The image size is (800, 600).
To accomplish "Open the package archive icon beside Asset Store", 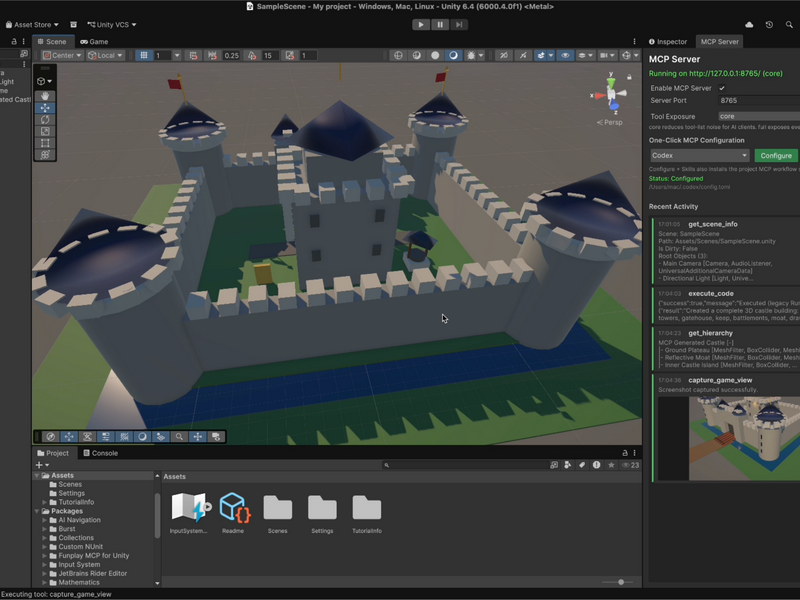I will coord(73,24).
